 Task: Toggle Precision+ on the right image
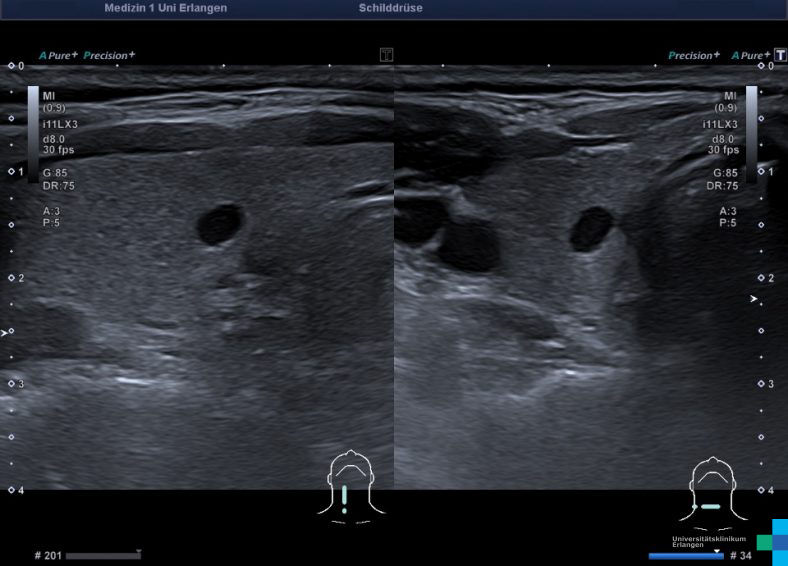coord(694,55)
